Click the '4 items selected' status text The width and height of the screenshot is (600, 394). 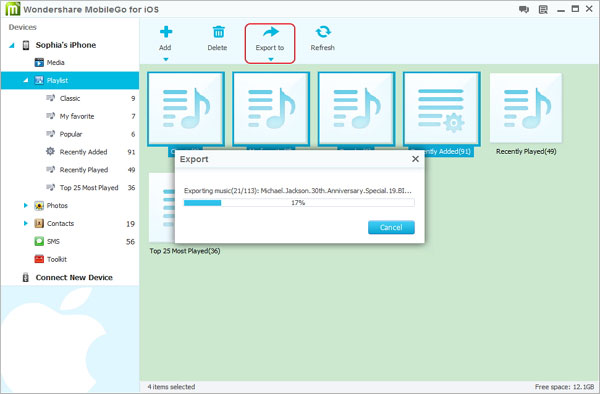(171, 387)
